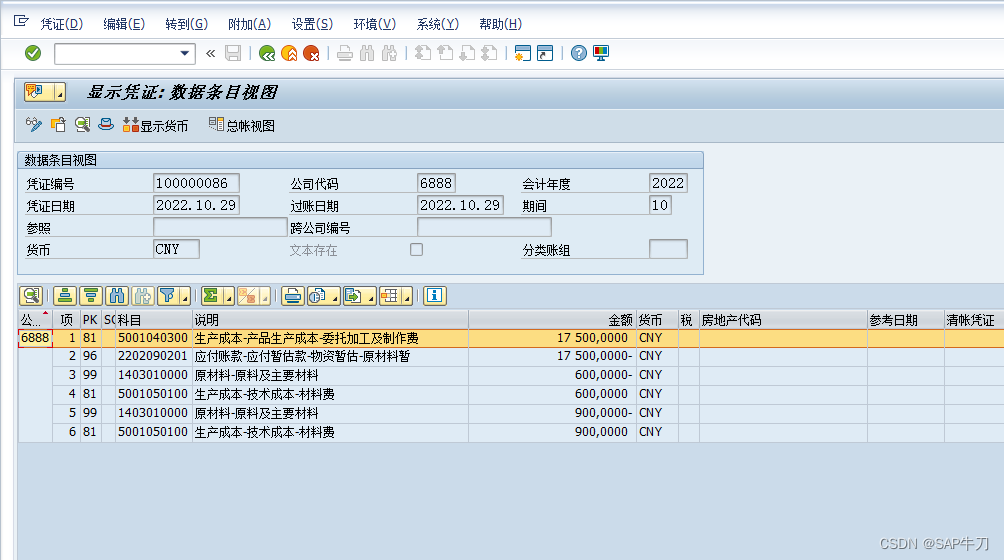The width and height of the screenshot is (1004, 560).
Task: Click the Save diskette icon
Action: tap(233, 54)
